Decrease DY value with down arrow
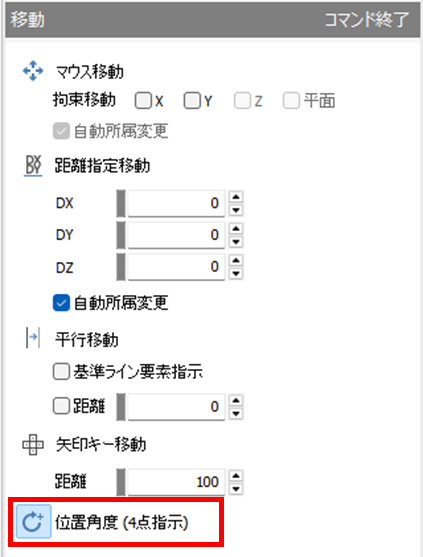 point(236,242)
